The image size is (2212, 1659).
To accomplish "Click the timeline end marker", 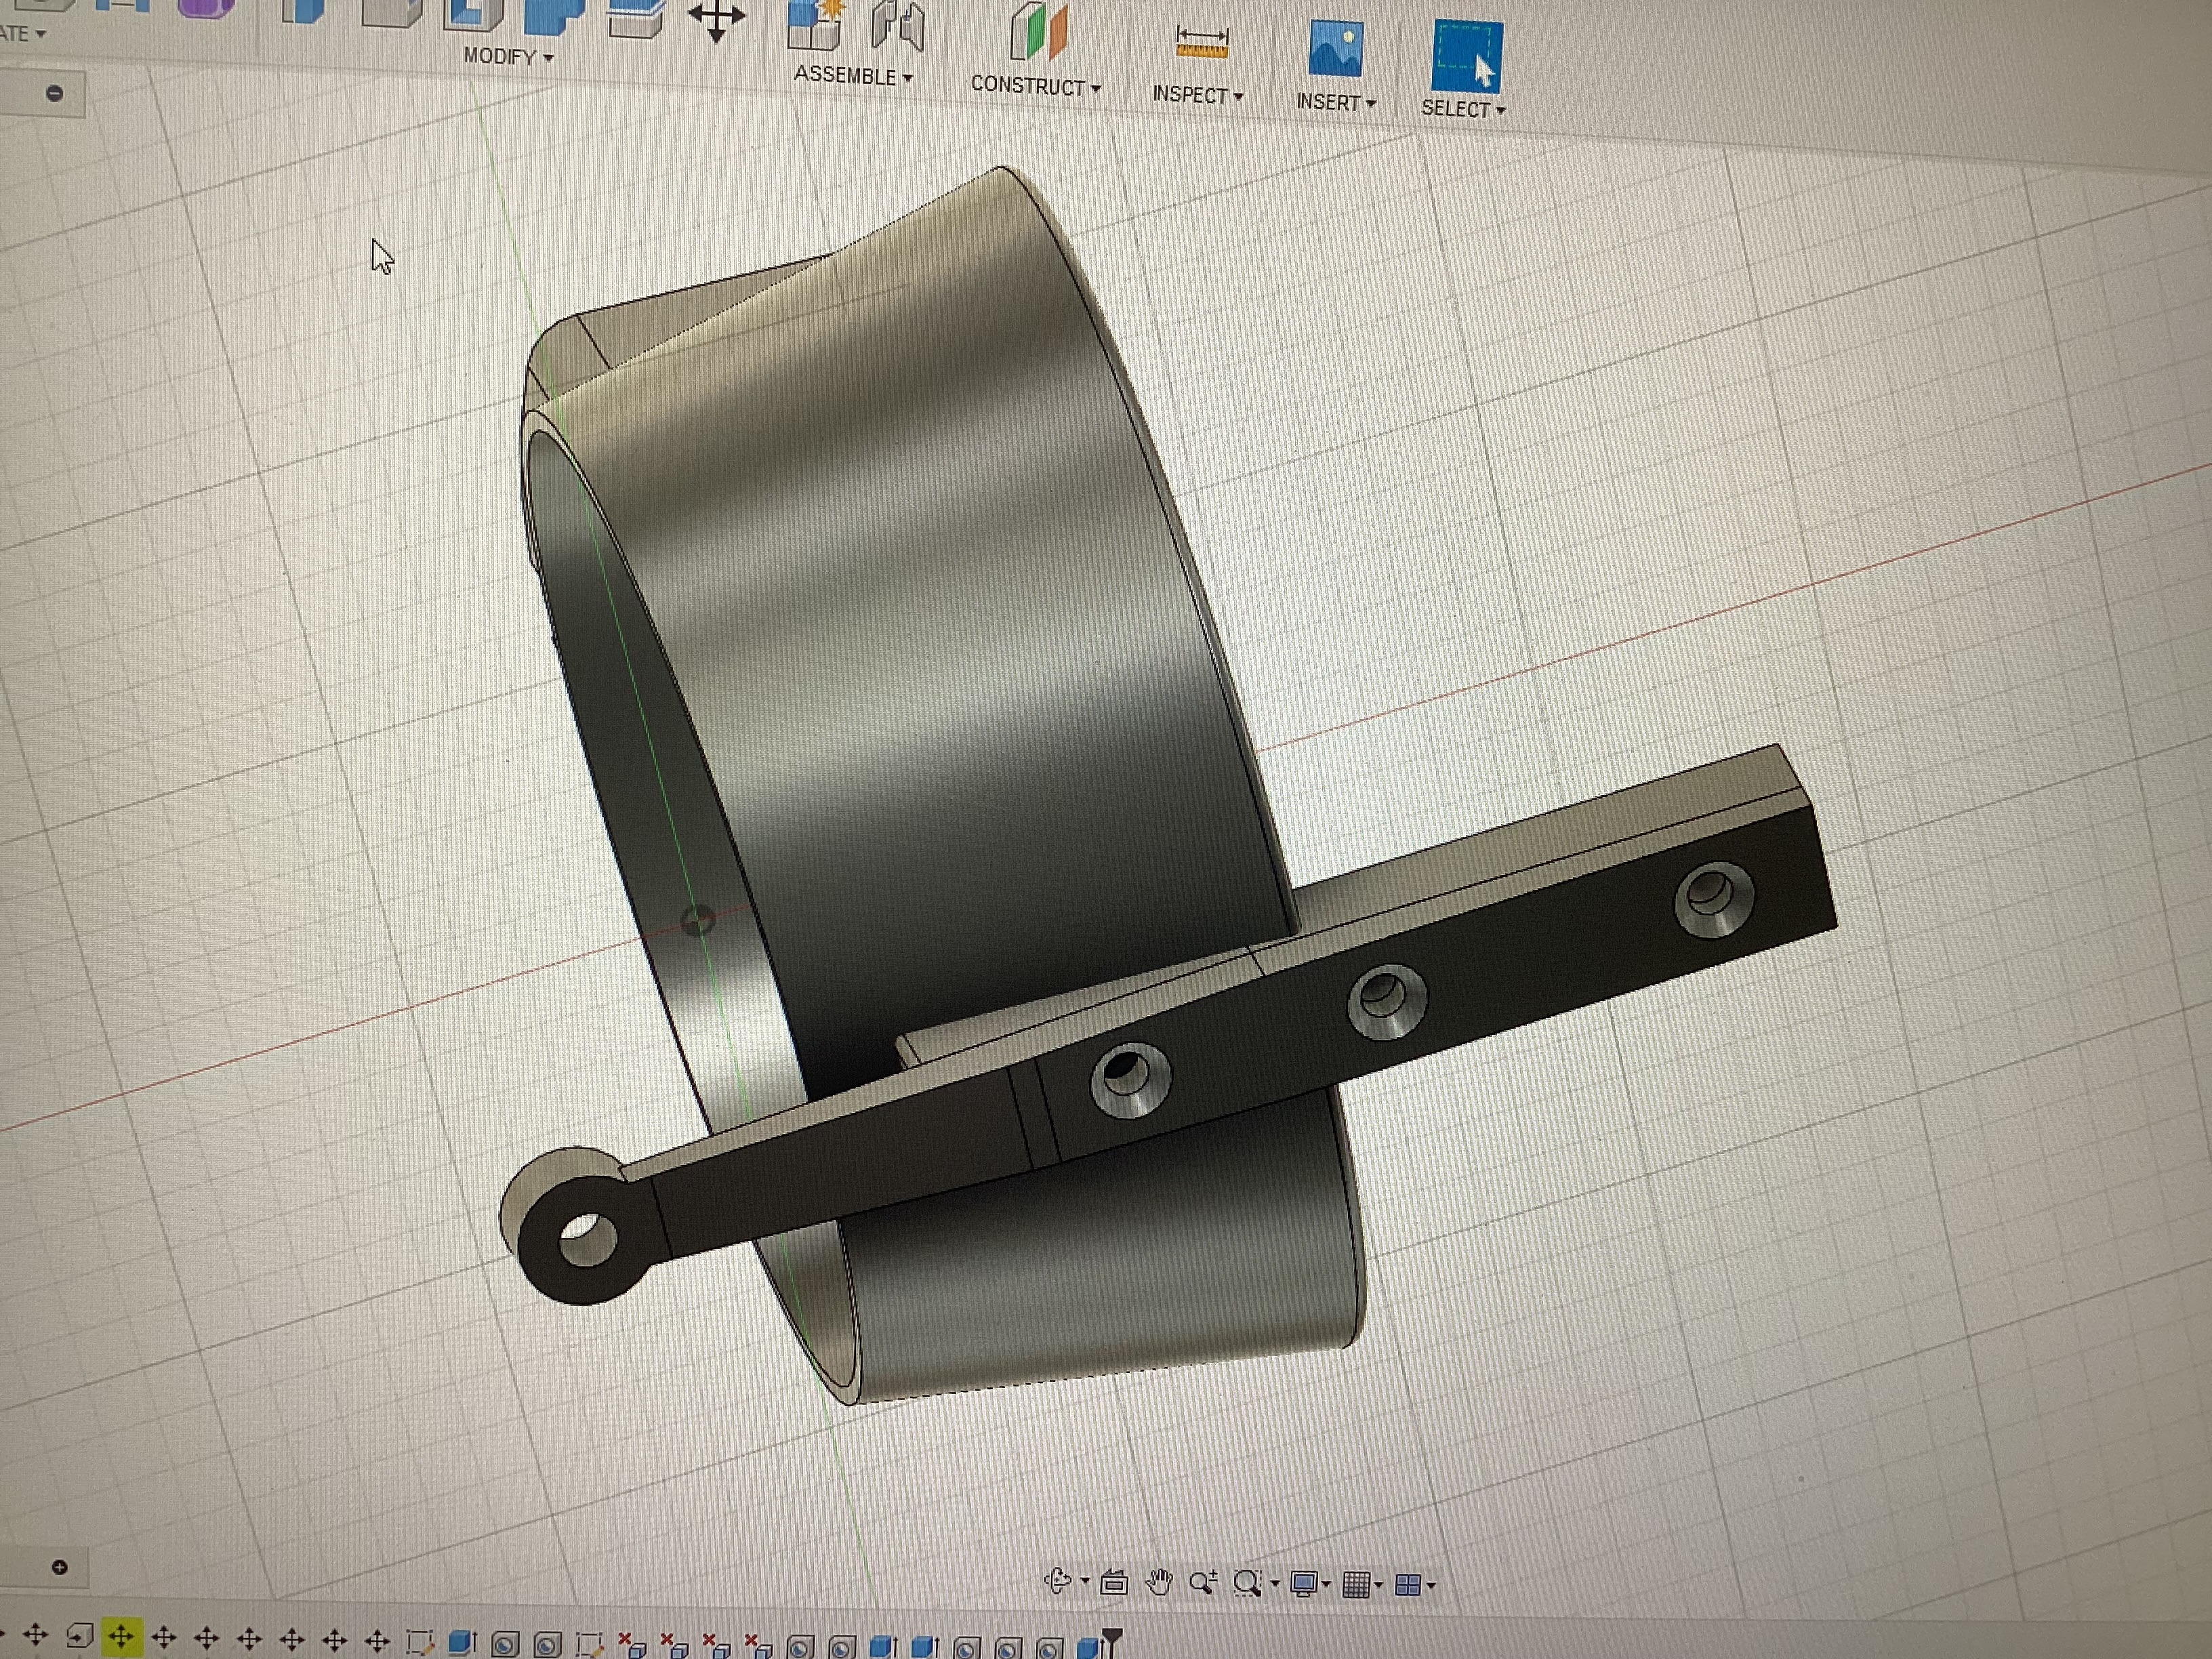I will pos(1112,1641).
